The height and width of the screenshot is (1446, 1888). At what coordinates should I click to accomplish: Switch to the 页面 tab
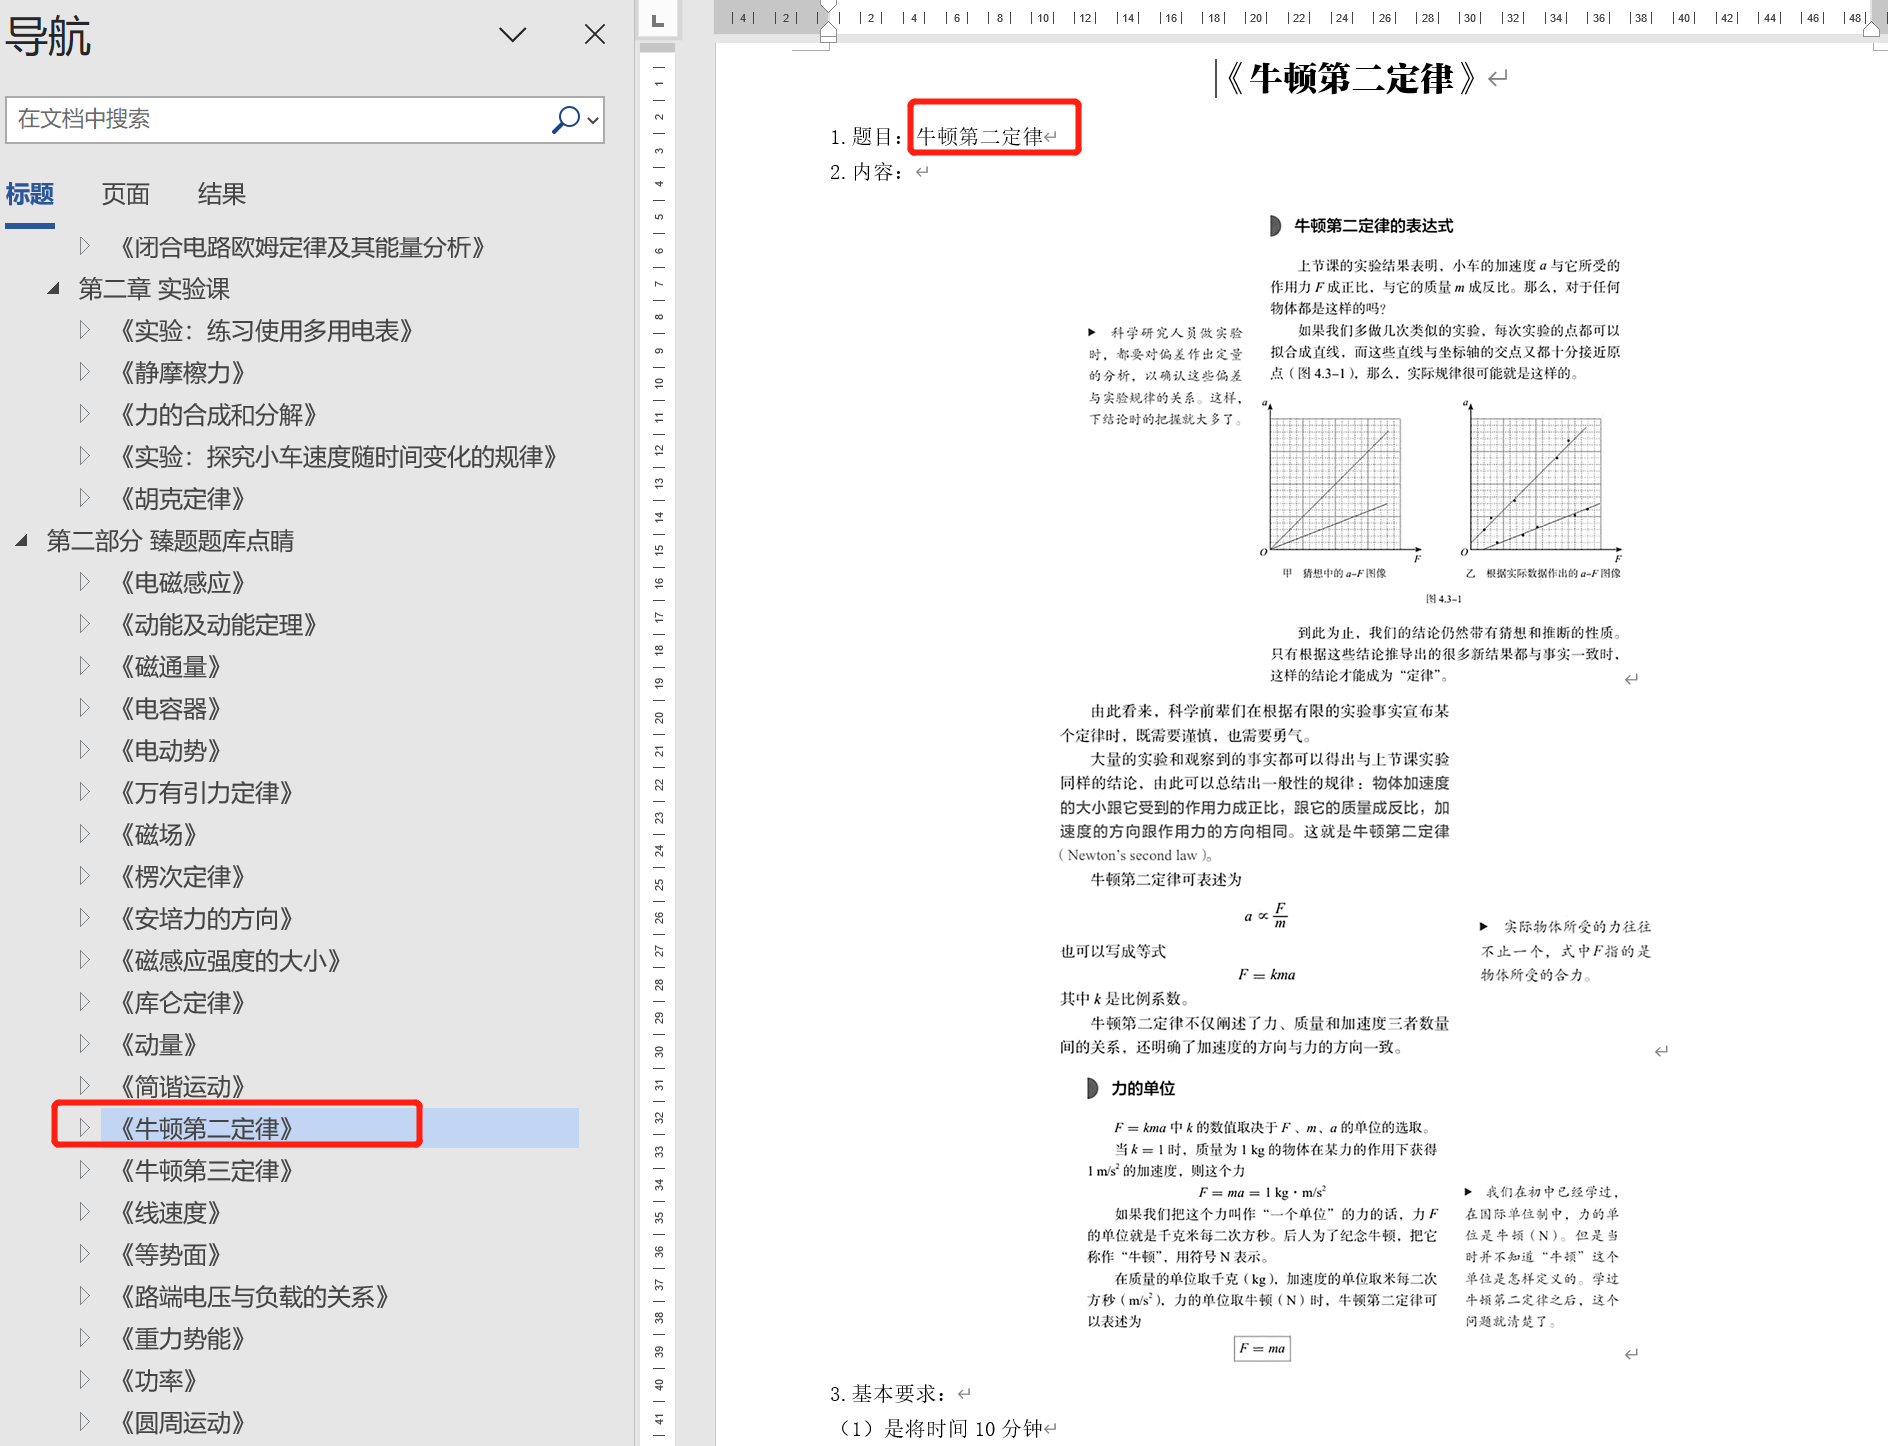coord(125,194)
